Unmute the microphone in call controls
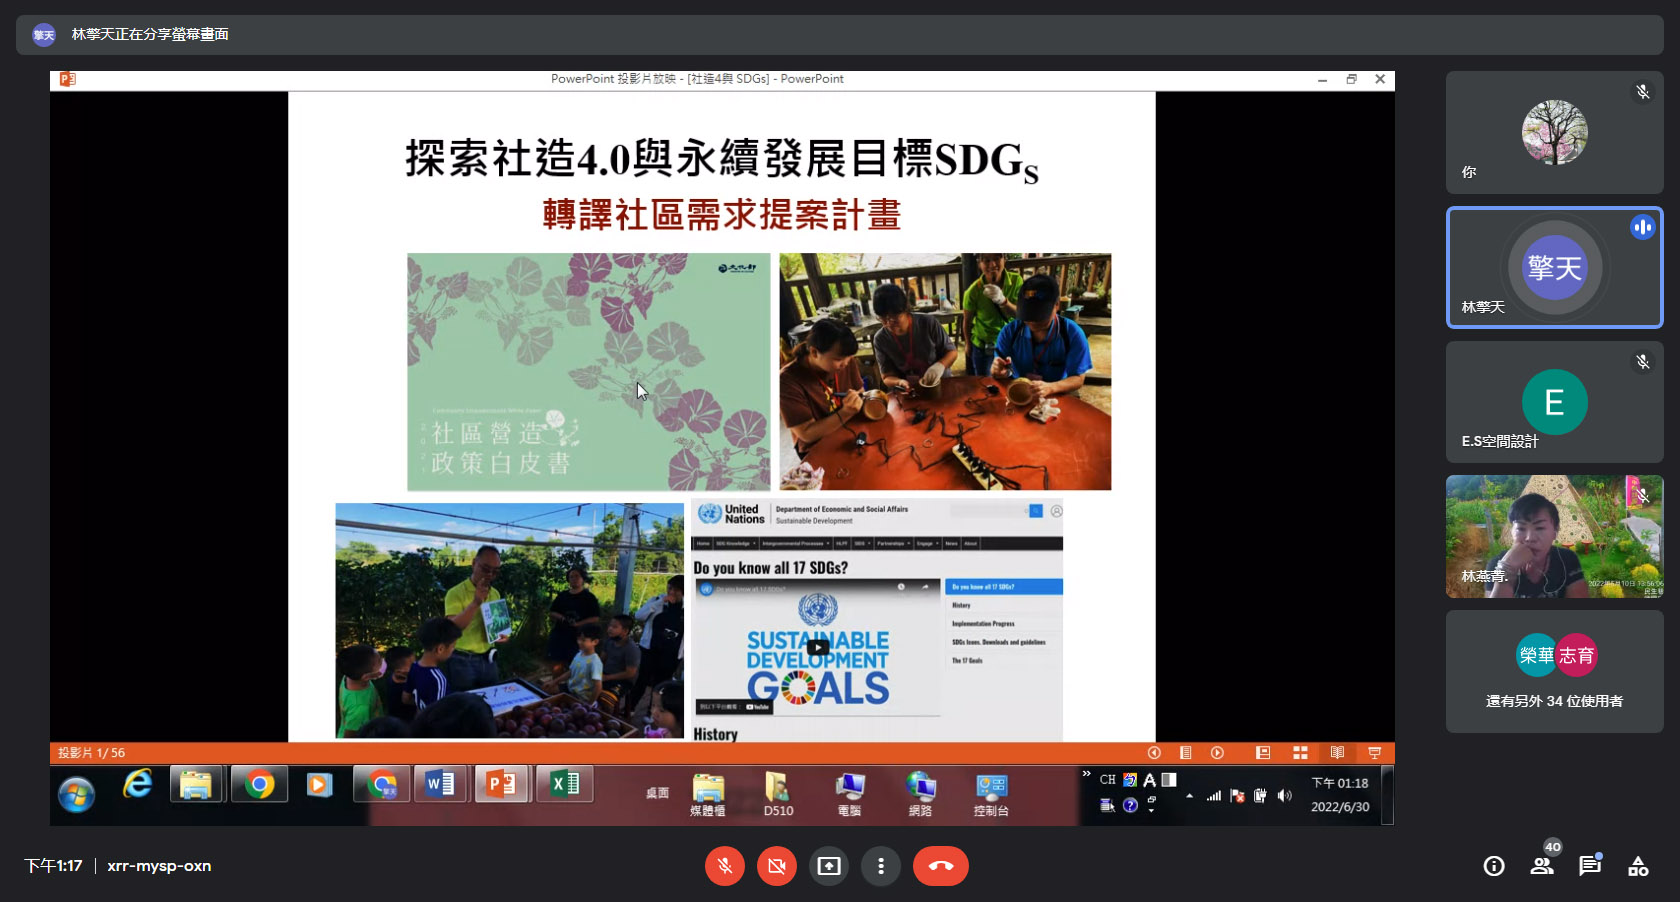 click(x=725, y=866)
